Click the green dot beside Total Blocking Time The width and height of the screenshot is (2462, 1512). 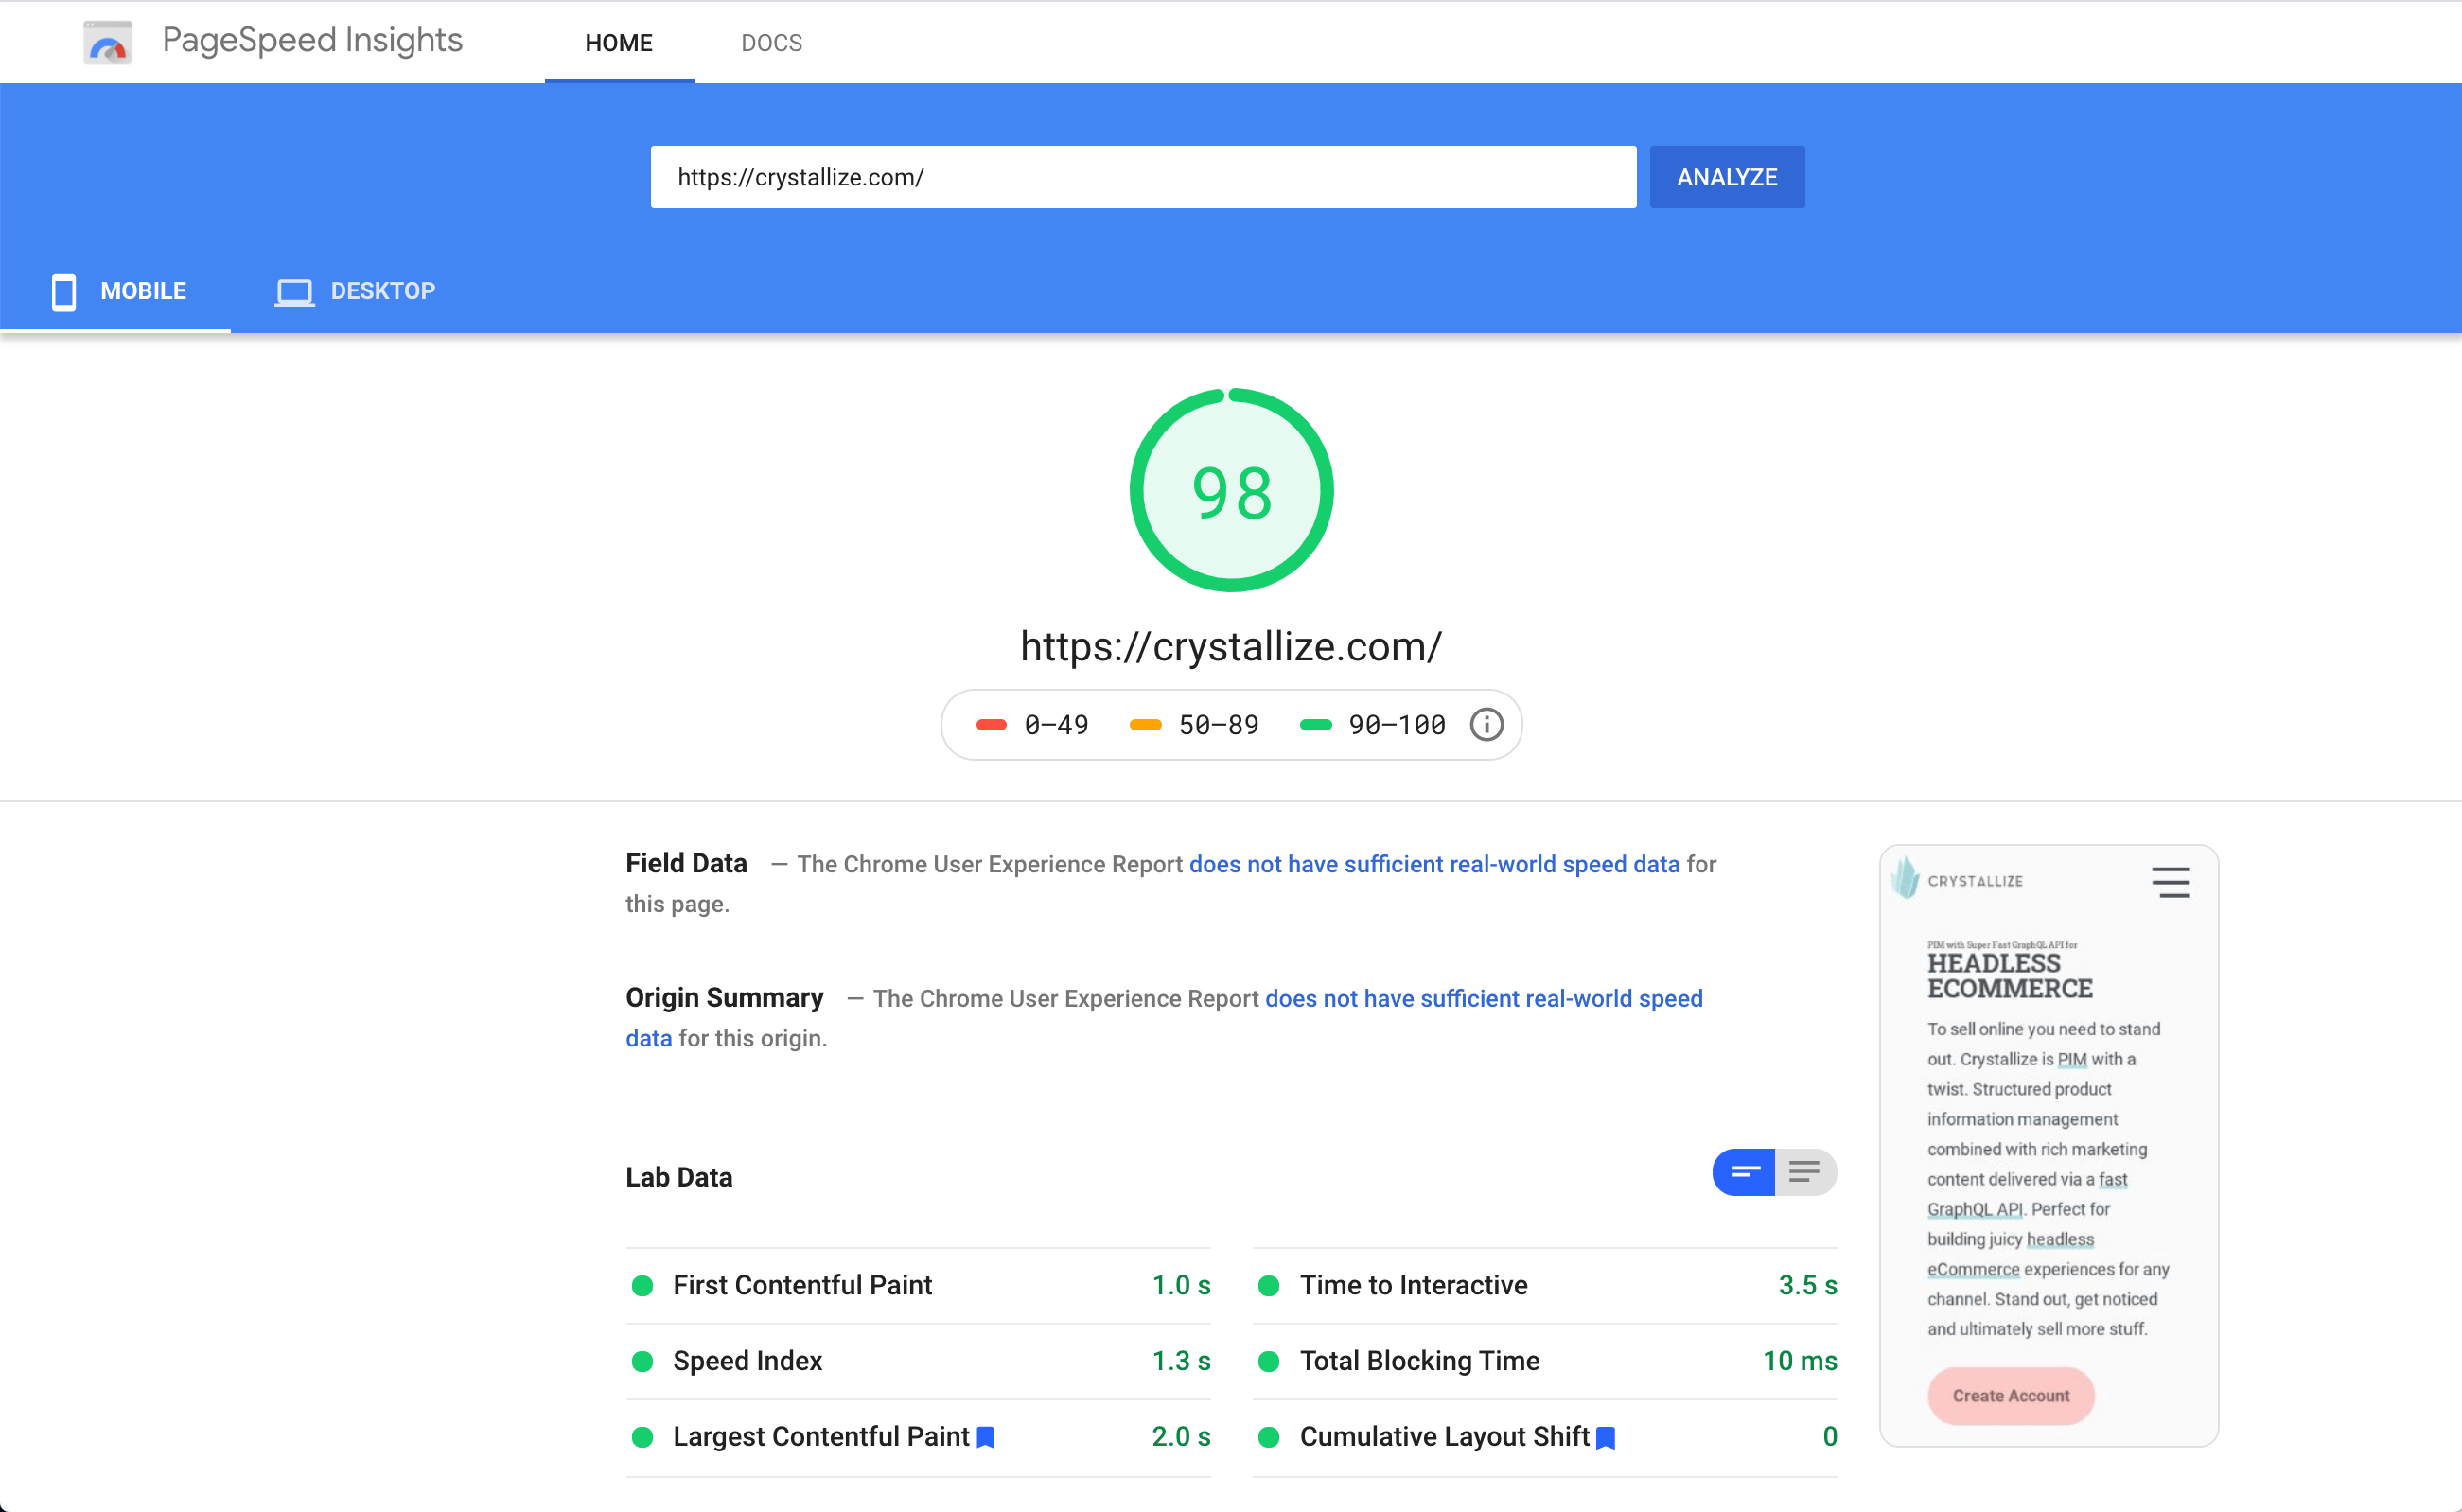(1269, 1362)
